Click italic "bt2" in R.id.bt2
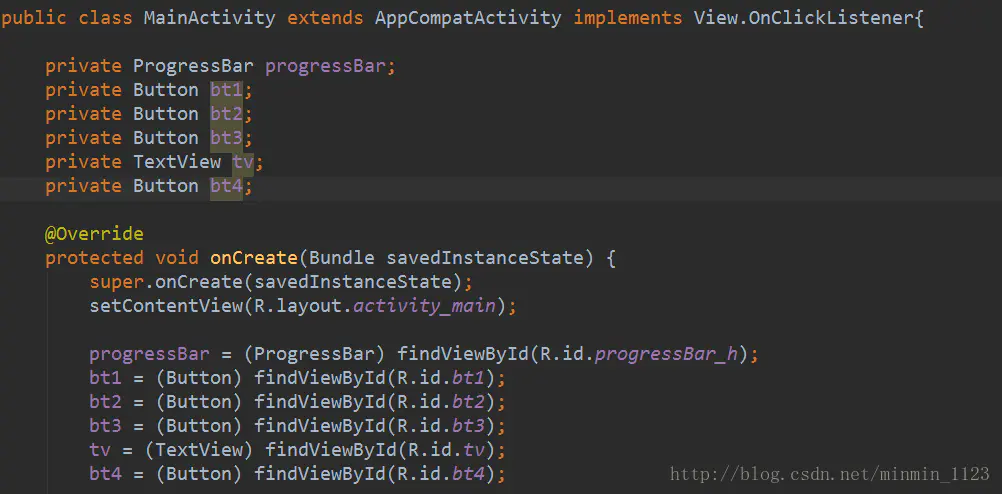 [468, 403]
